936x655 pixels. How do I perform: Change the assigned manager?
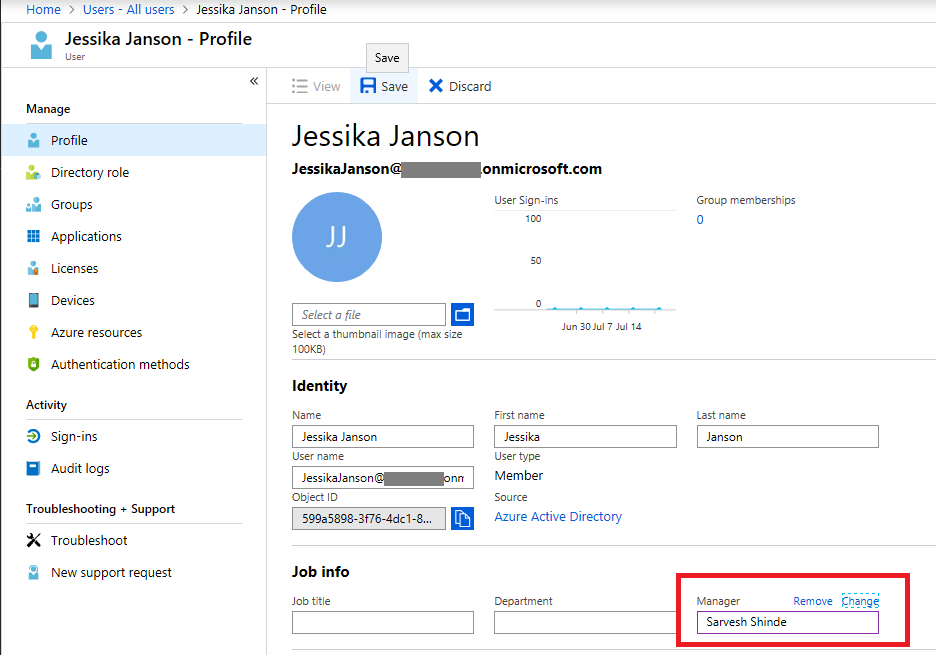[859, 600]
